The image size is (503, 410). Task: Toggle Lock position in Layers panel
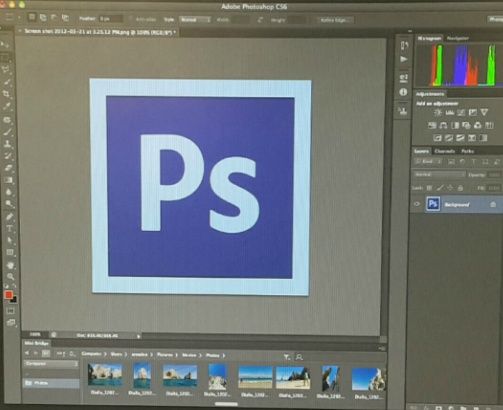450,188
